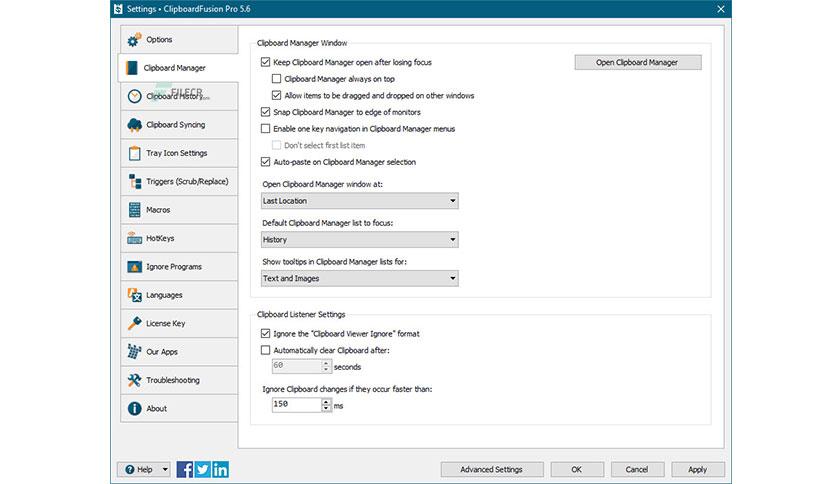Click the Tray Icon Settings clipboard icon
The height and width of the screenshot is (484, 836).
(134, 153)
